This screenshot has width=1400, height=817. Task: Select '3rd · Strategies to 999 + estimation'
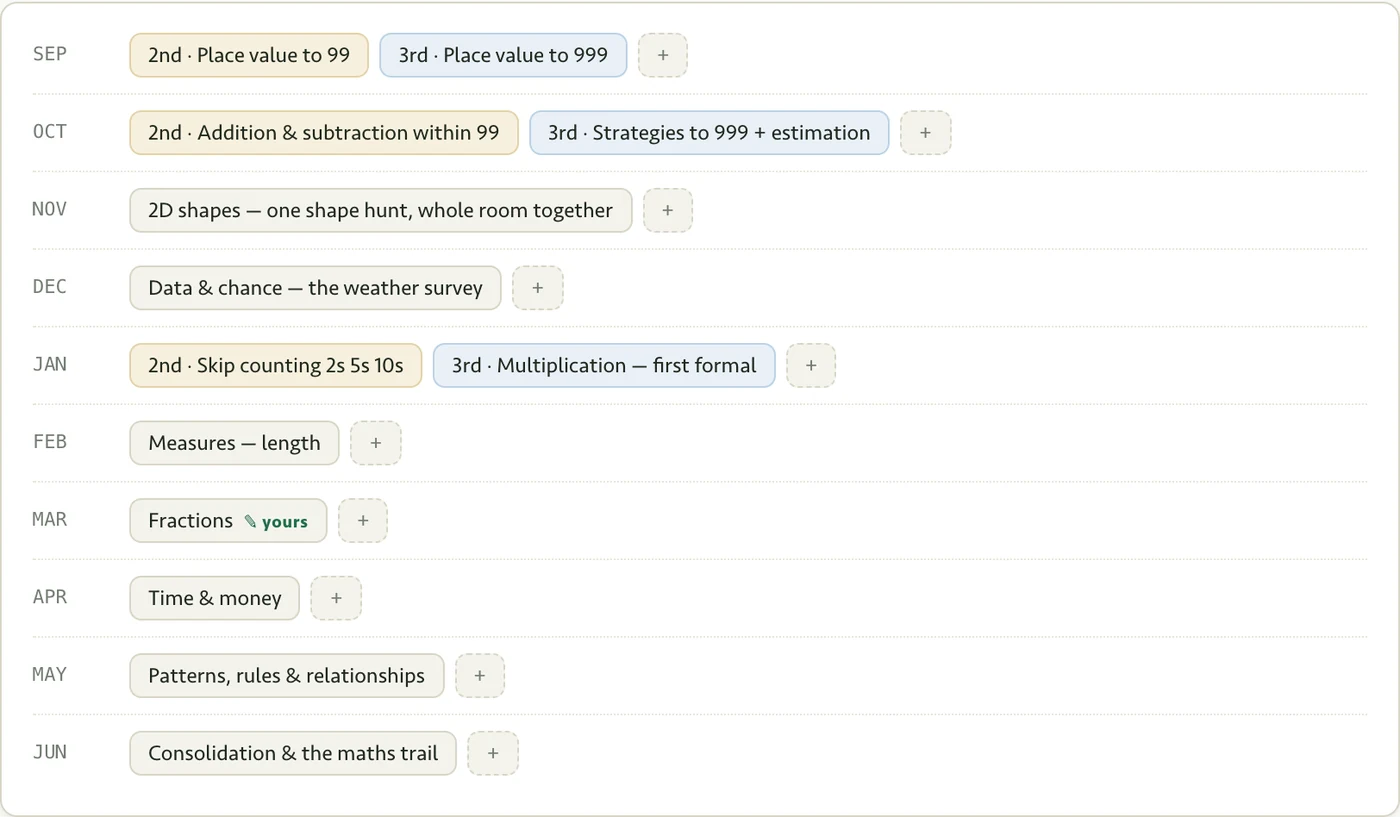click(709, 133)
